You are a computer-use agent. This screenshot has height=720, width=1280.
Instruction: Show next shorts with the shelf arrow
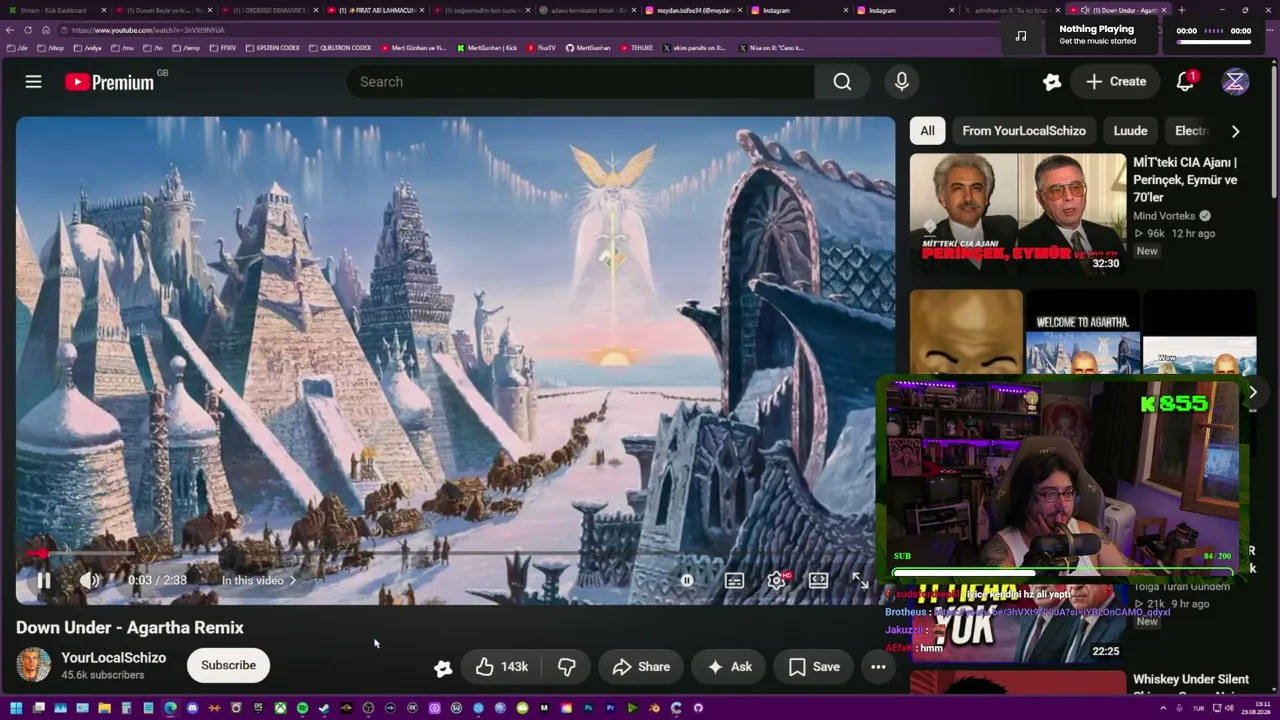pos(1252,392)
